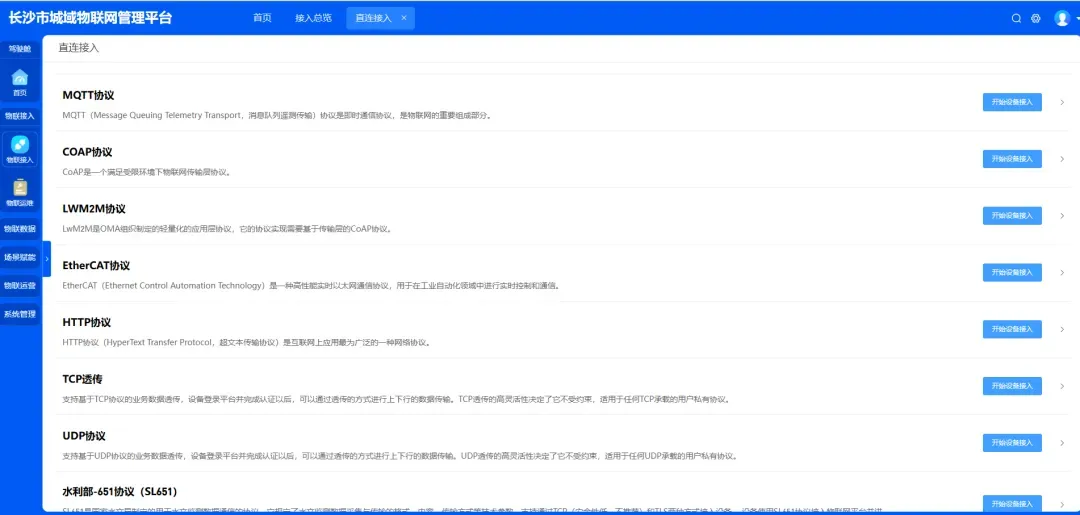Open the 驾驶舱 sidebar menu item
This screenshot has height=515, width=1080.
coord(20,49)
